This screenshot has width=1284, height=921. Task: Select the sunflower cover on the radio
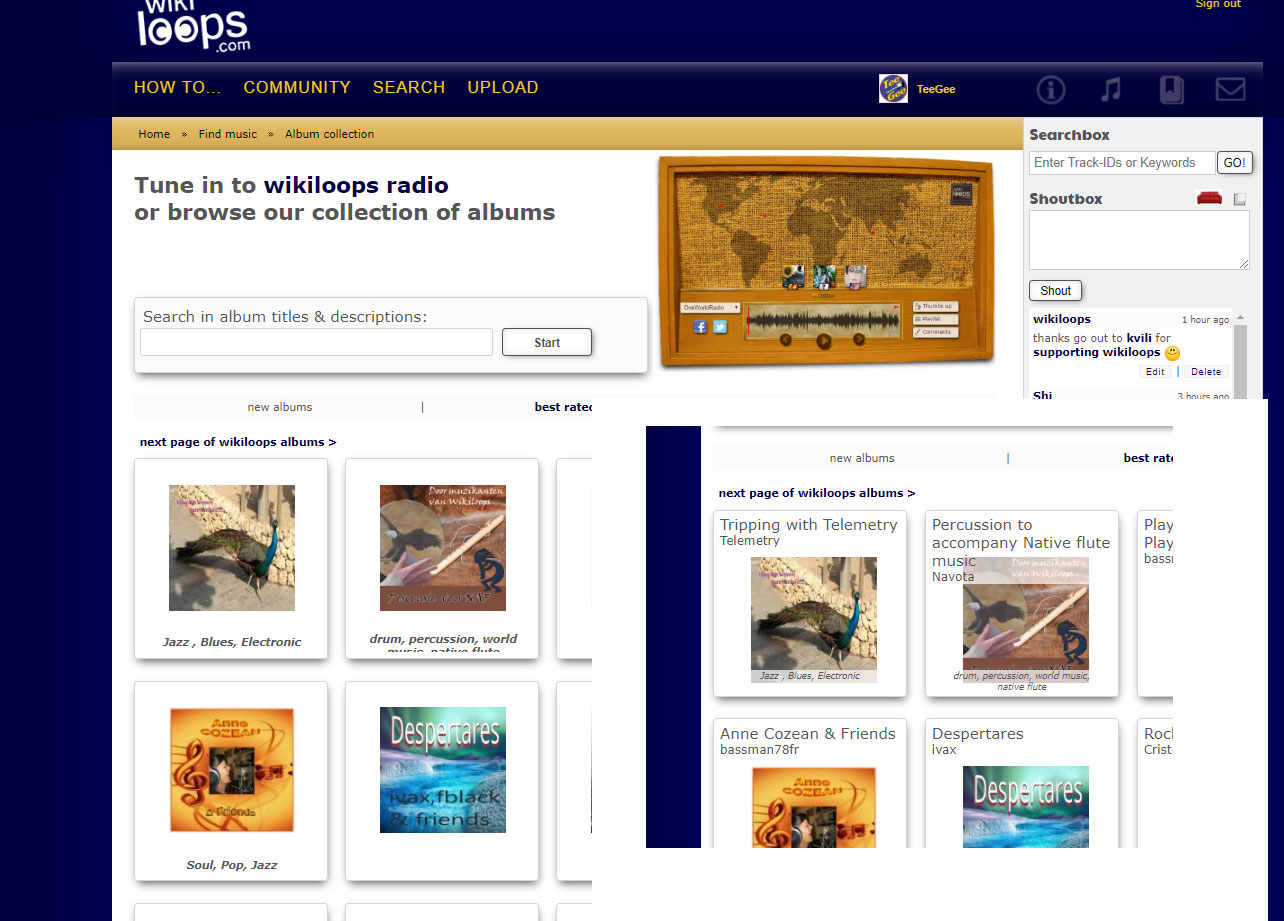pos(793,277)
